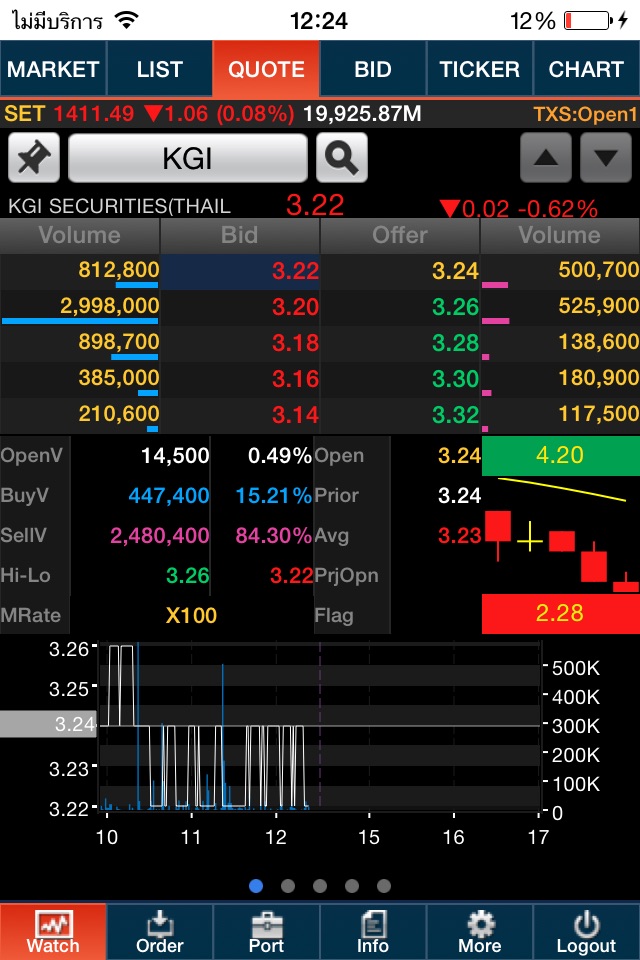Tap bid volume 812,800
This screenshot has height=960, width=640.
[119, 269]
